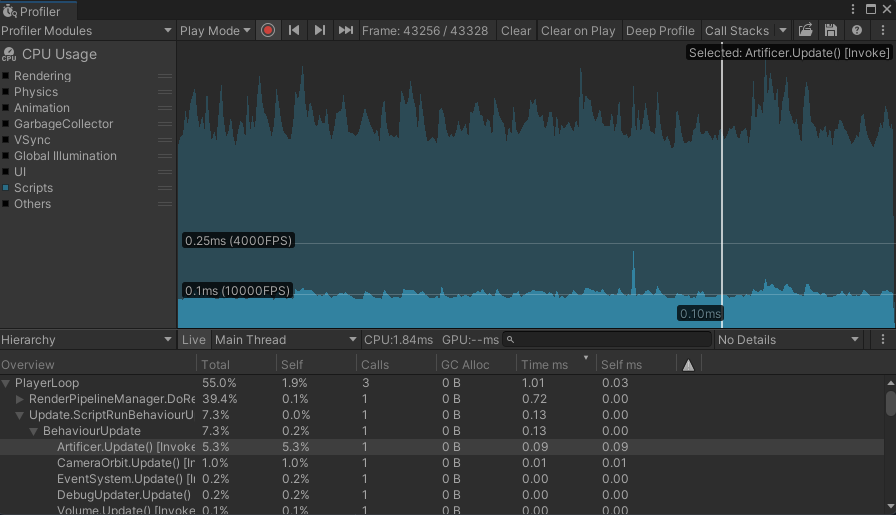The height and width of the screenshot is (515, 896).
Task: Save profiler data with the disk icon
Action: tap(830, 30)
